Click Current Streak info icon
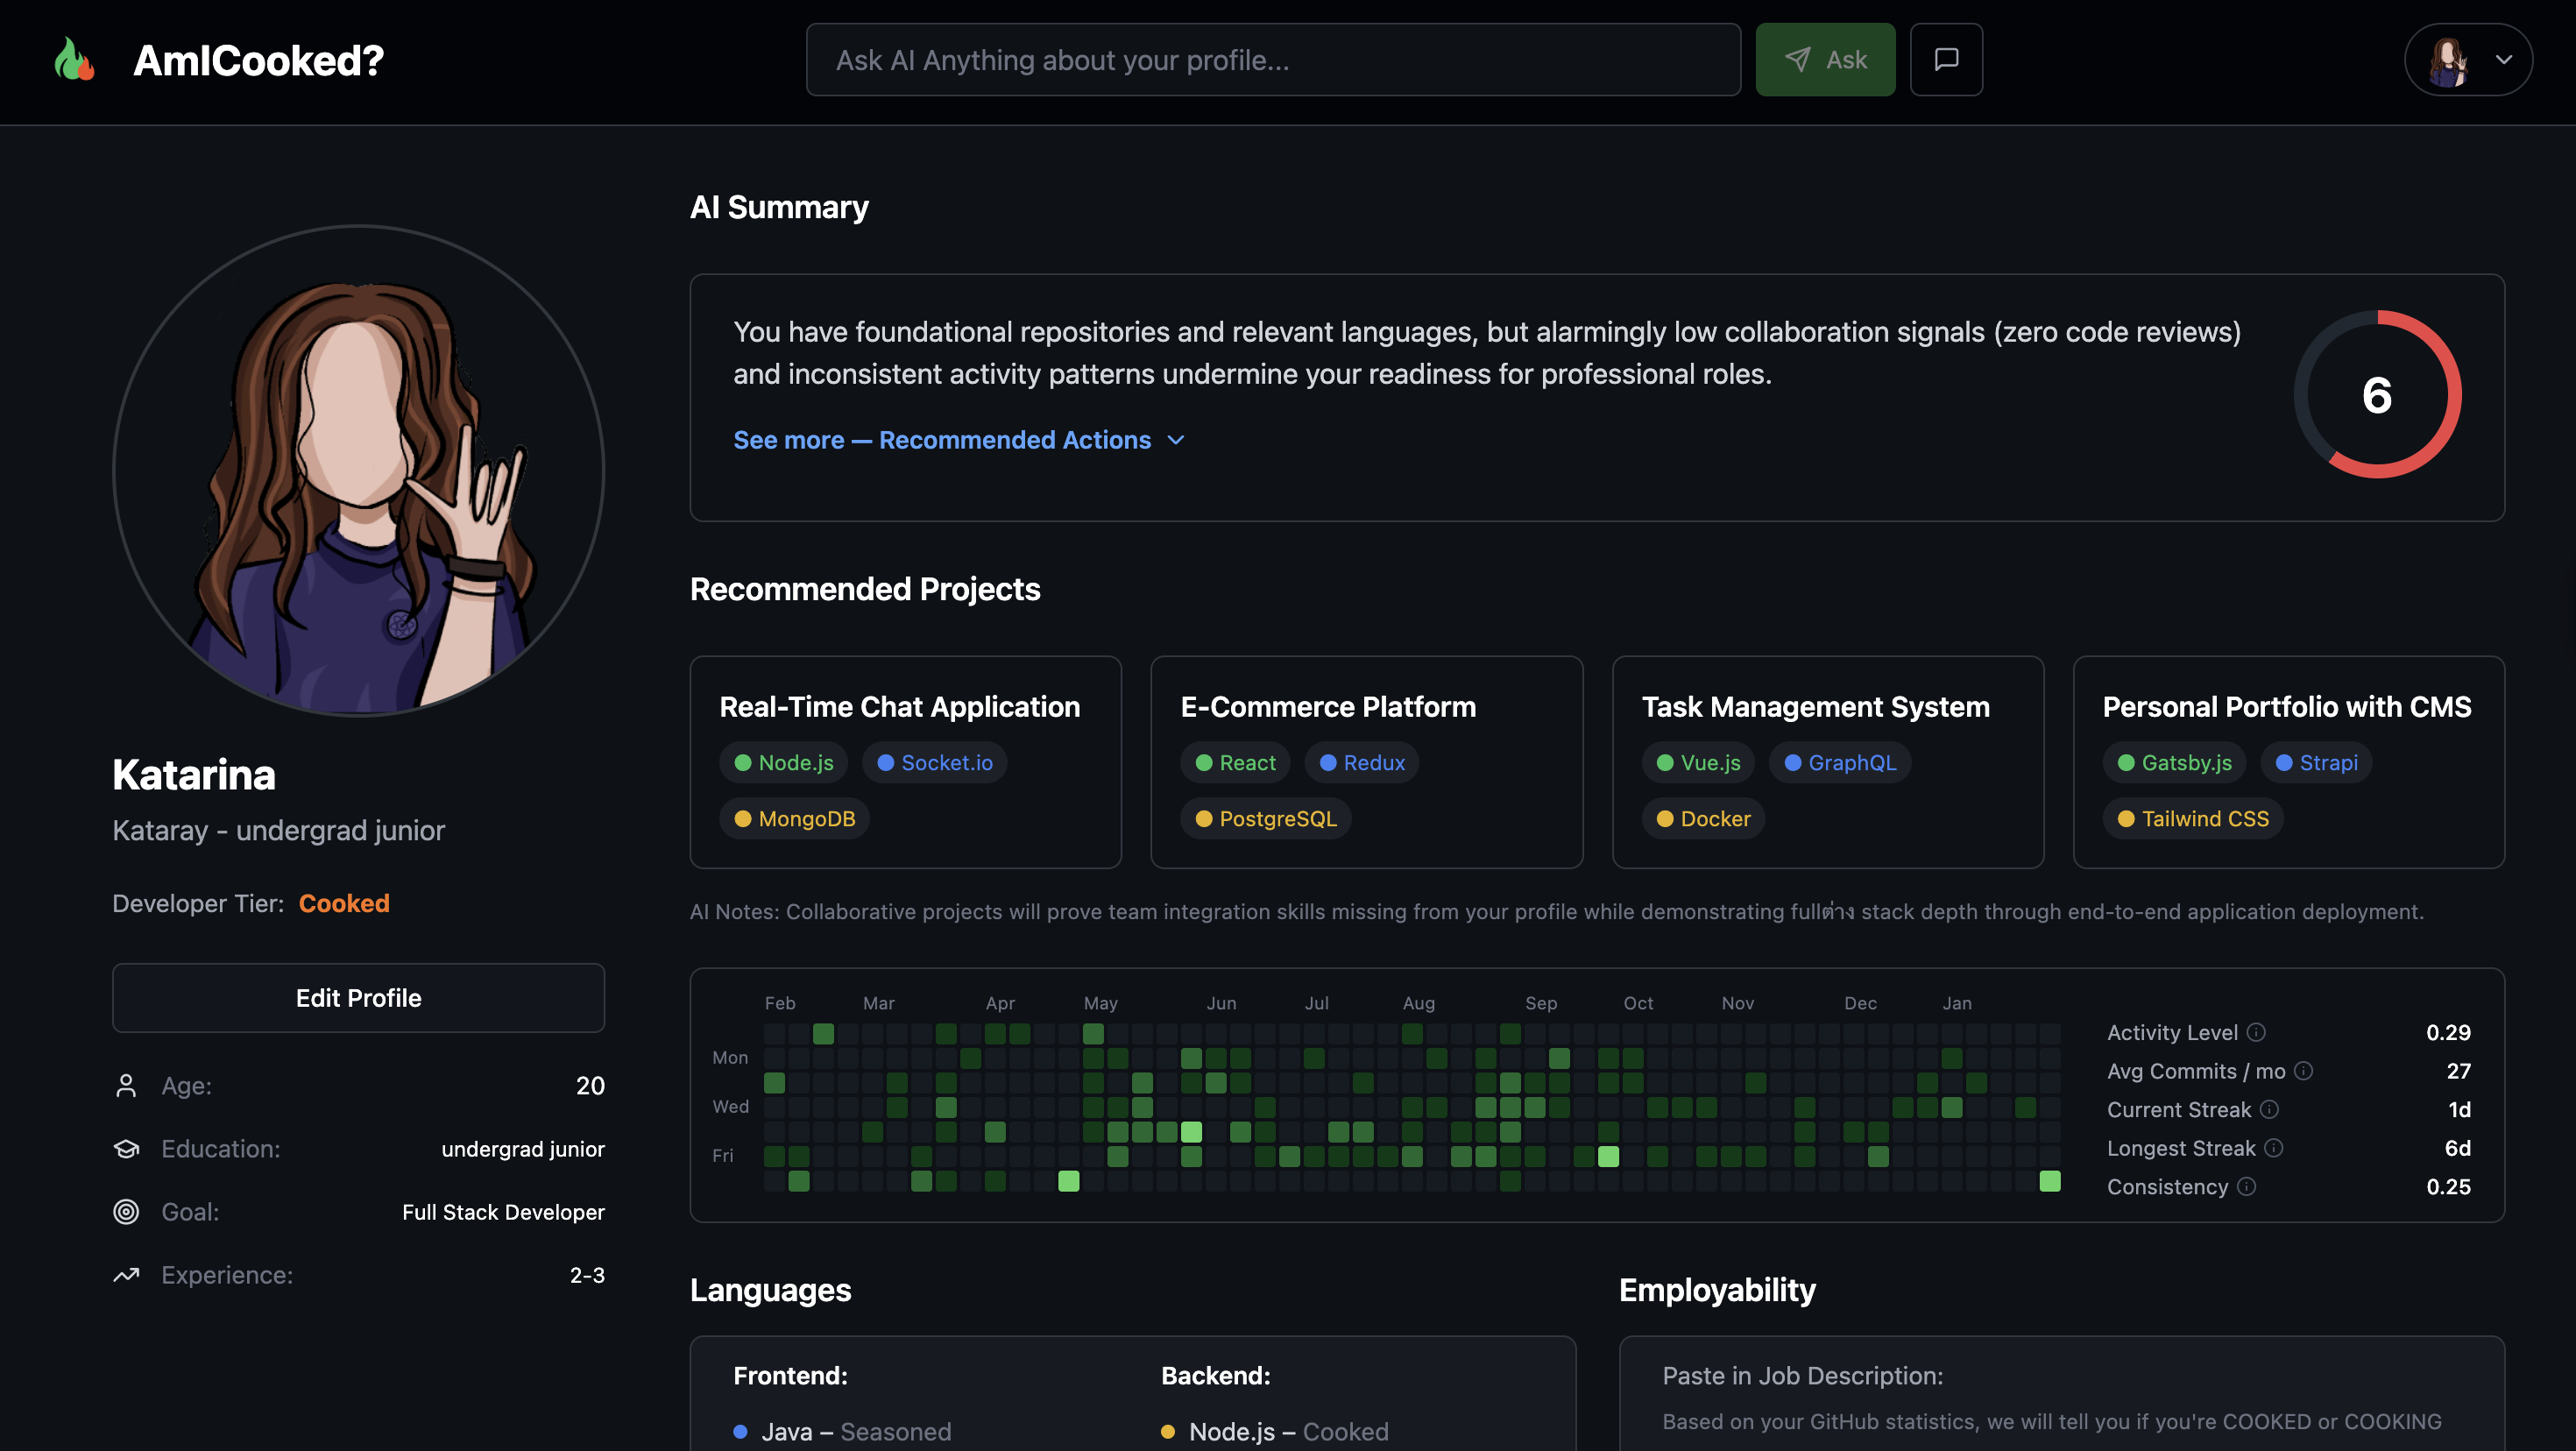This screenshot has height=1451, width=2576. click(2269, 1109)
